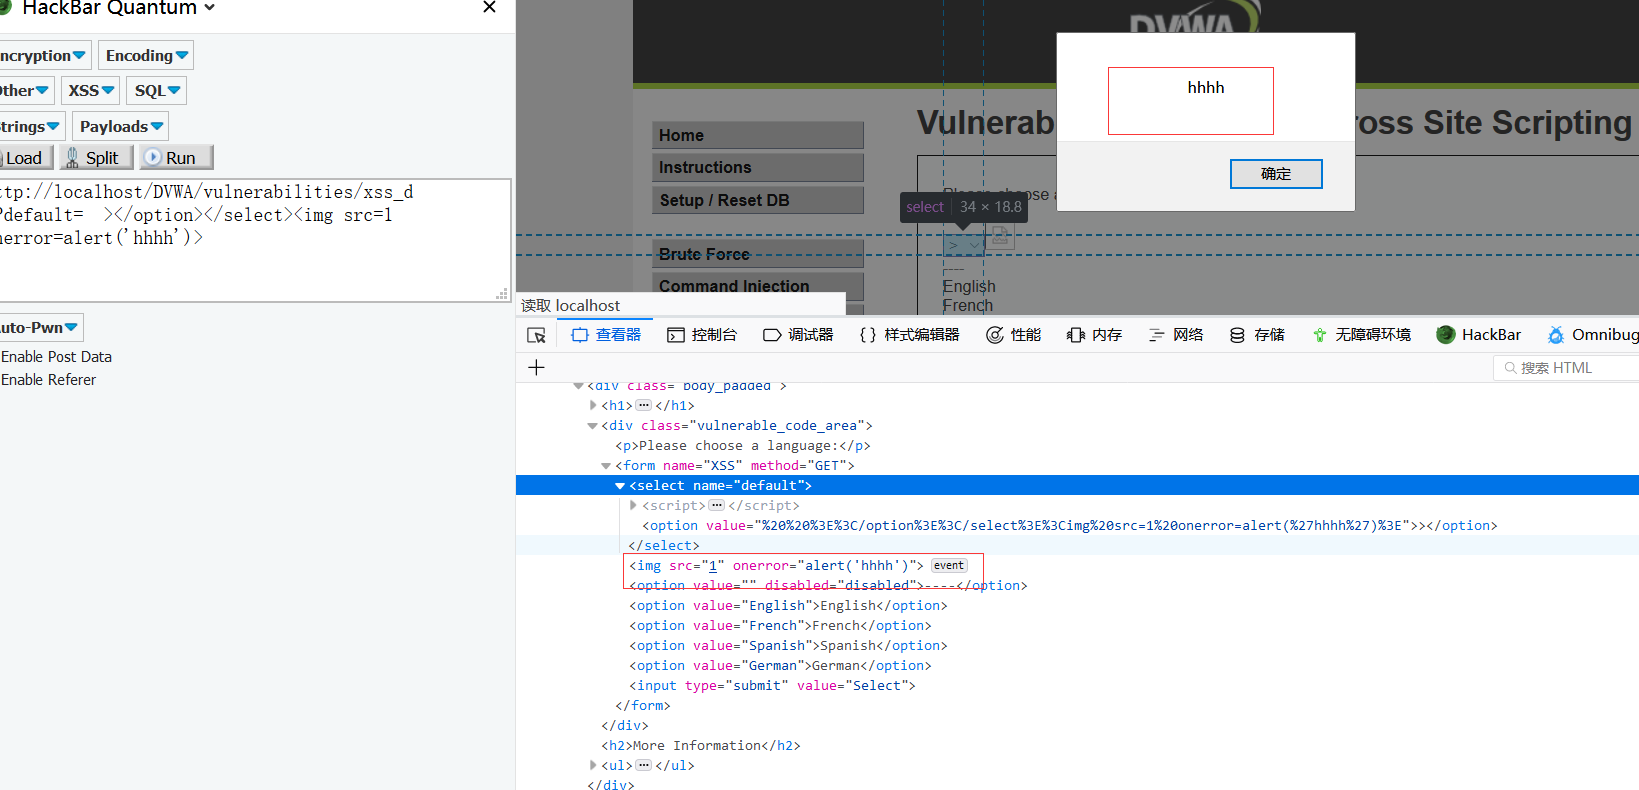This screenshot has width=1639, height=790.
Task: Open the HackBar Quantum title dropdown
Action: [210, 7]
